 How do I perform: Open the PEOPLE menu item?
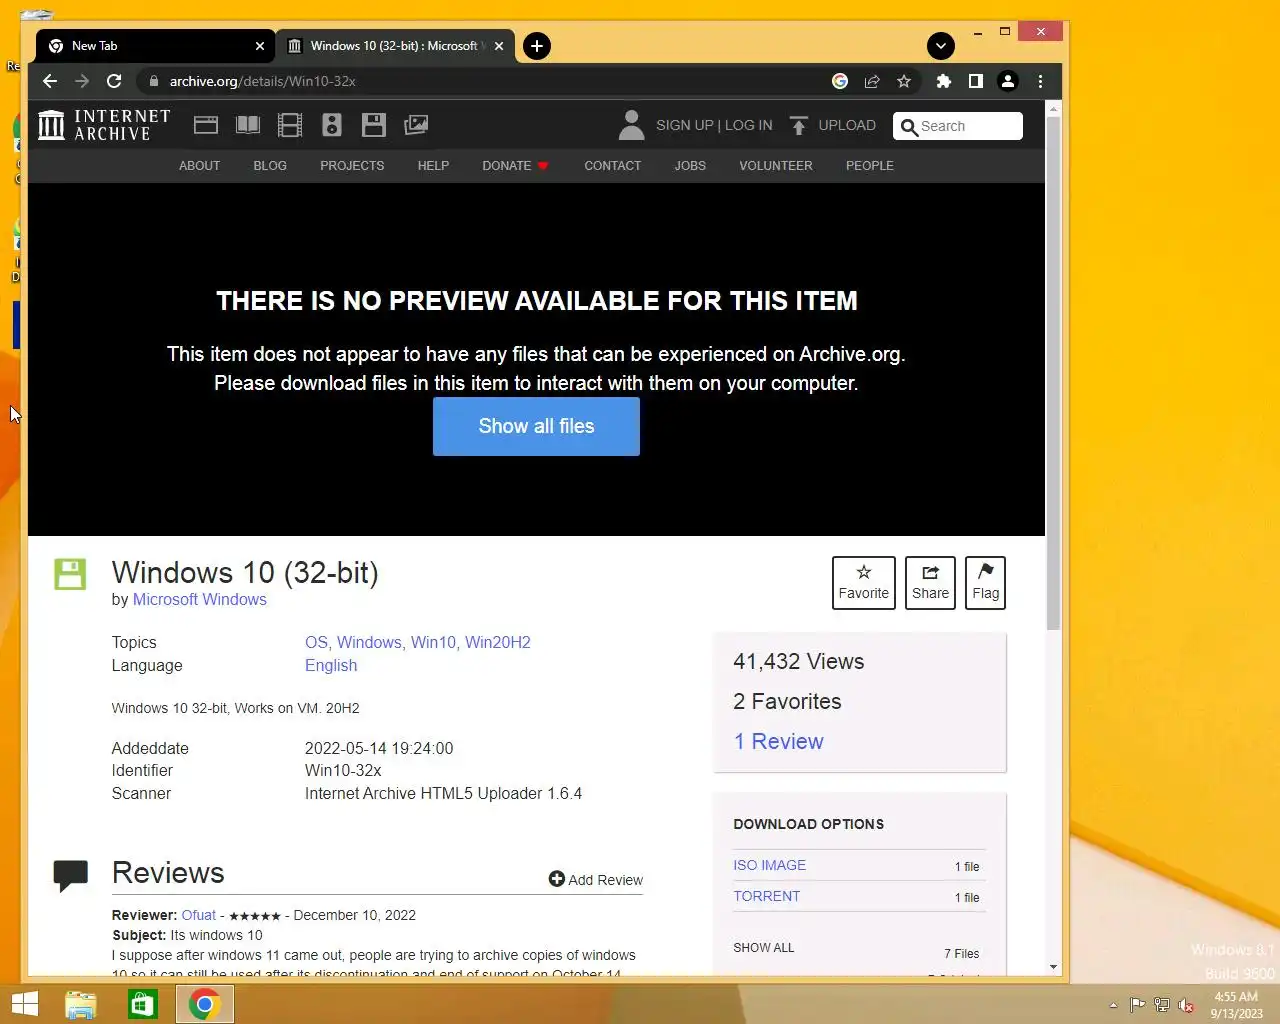pyautogui.click(x=870, y=166)
